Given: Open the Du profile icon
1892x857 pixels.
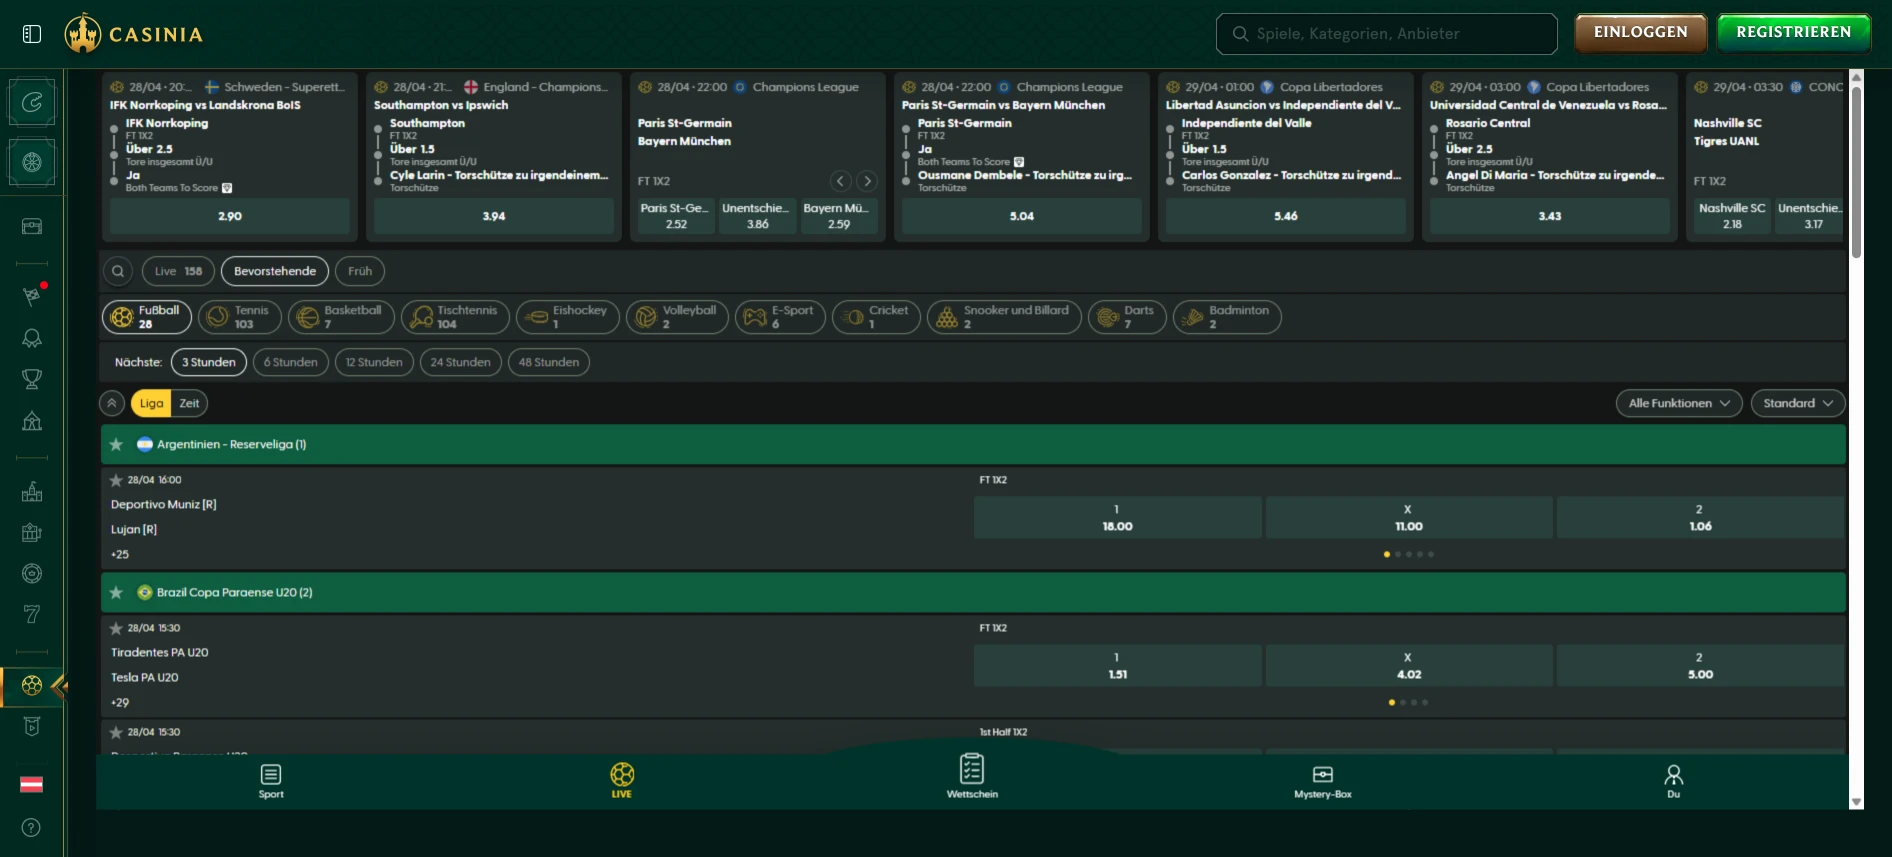Looking at the screenshot, I should click(1674, 781).
